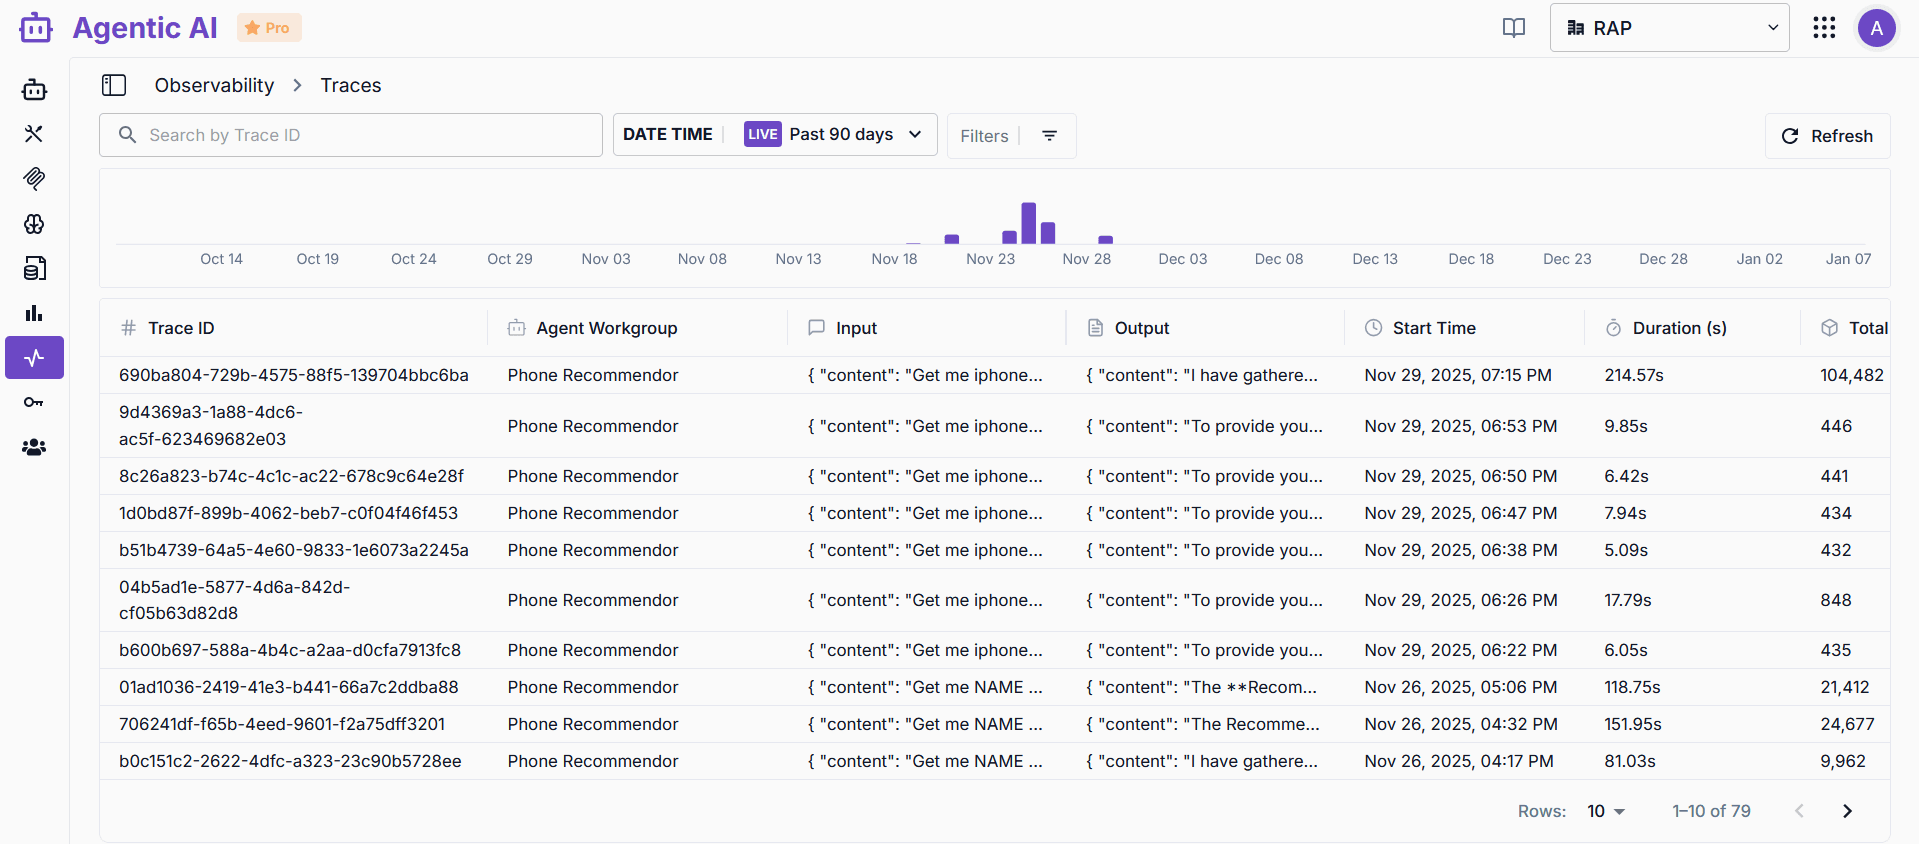Viewport: 1919px width, 844px height.
Task: Select the active traces pulse icon in sidebar
Action: pyautogui.click(x=34, y=358)
